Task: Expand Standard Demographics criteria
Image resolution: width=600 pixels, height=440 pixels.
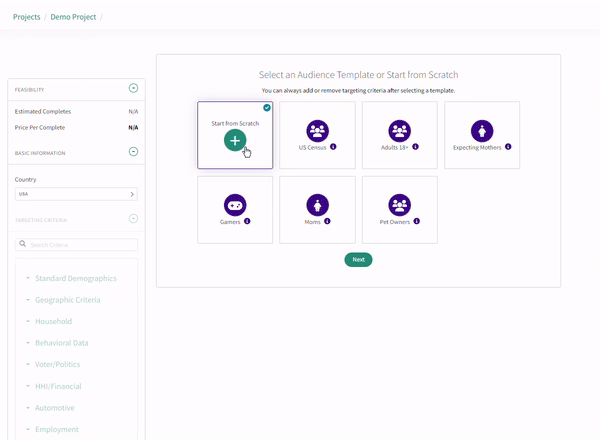Action: (x=76, y=278)
